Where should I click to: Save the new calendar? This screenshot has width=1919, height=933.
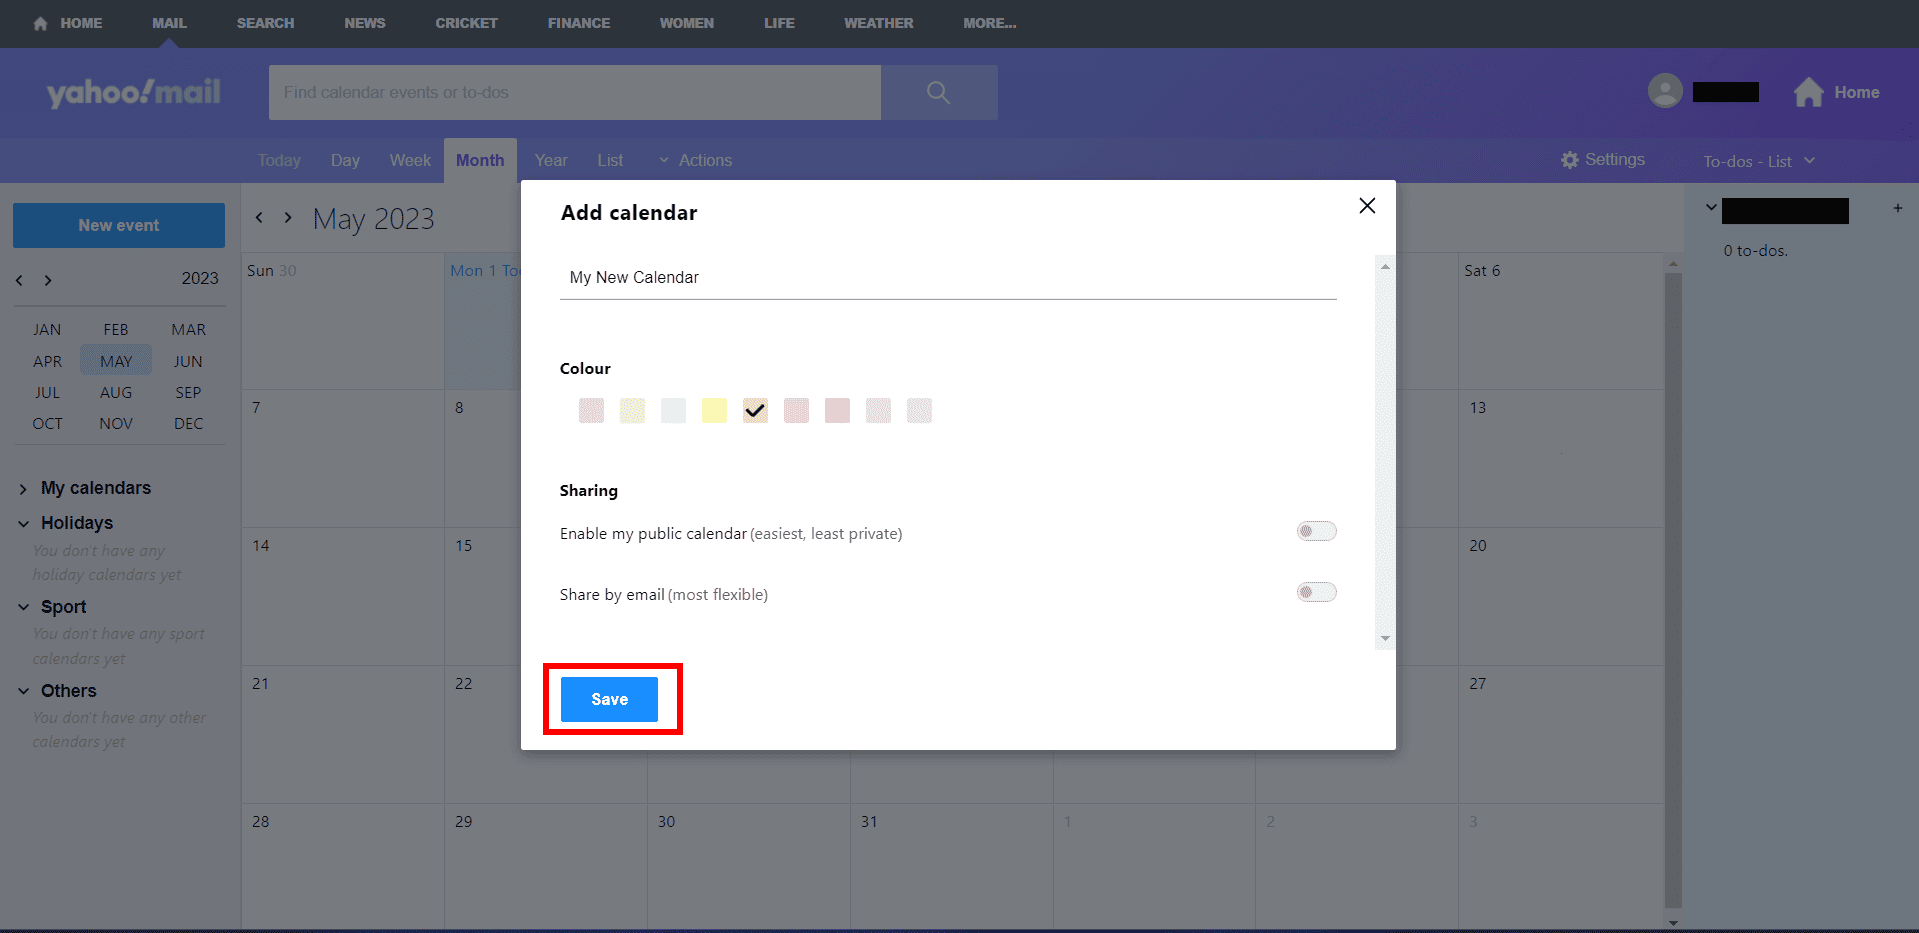click(x=609, y=699)
